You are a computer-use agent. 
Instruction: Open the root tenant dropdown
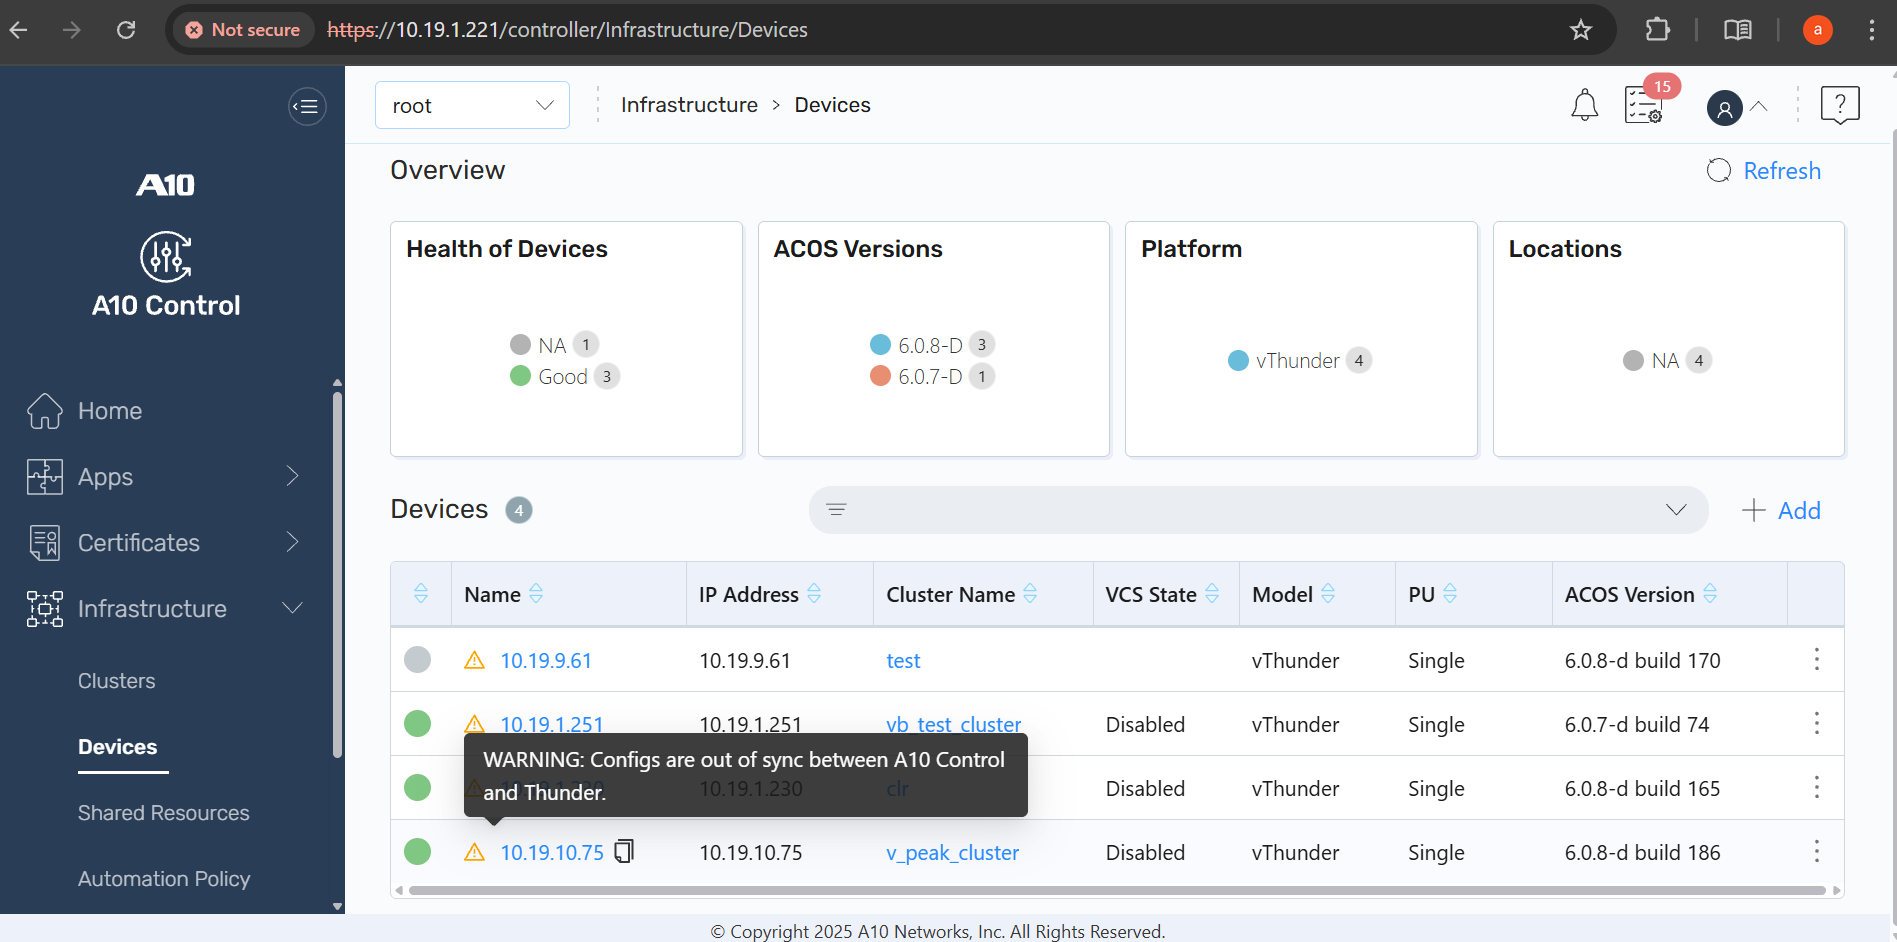point(472,105)
